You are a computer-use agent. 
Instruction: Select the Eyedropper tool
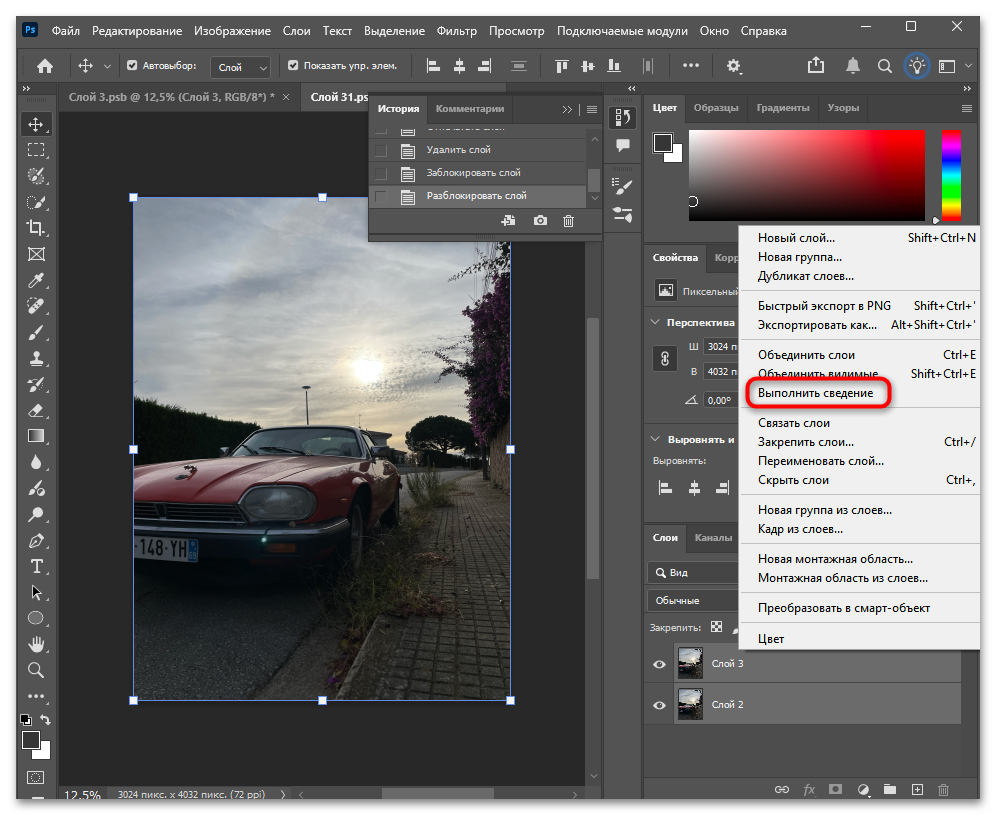coord(36,279)
